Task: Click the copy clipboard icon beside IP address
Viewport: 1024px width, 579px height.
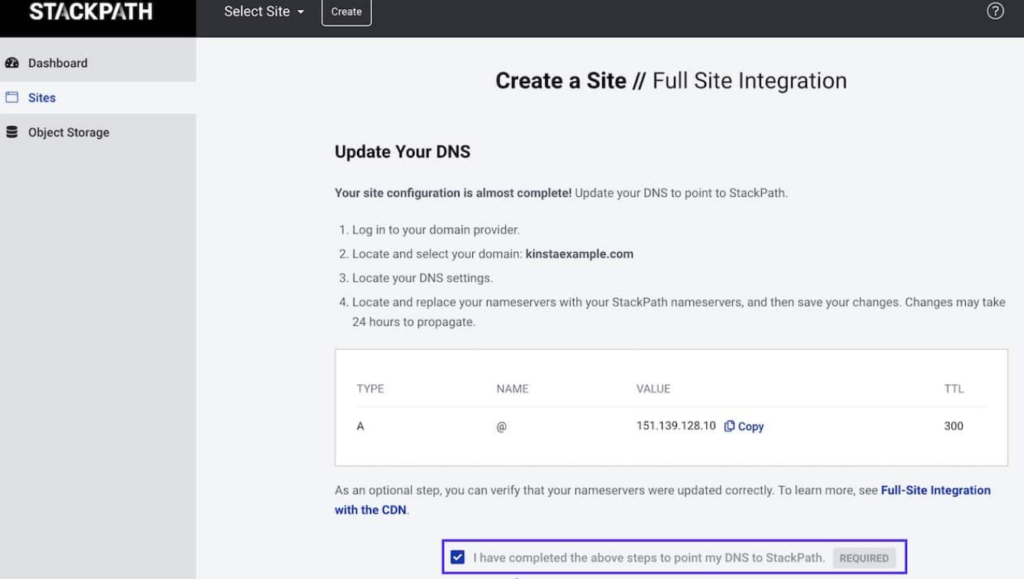Action: point(729,426)
